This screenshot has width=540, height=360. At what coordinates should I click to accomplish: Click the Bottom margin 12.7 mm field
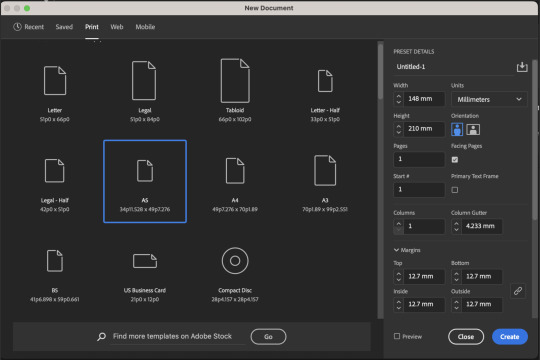(x=482, y=277)
